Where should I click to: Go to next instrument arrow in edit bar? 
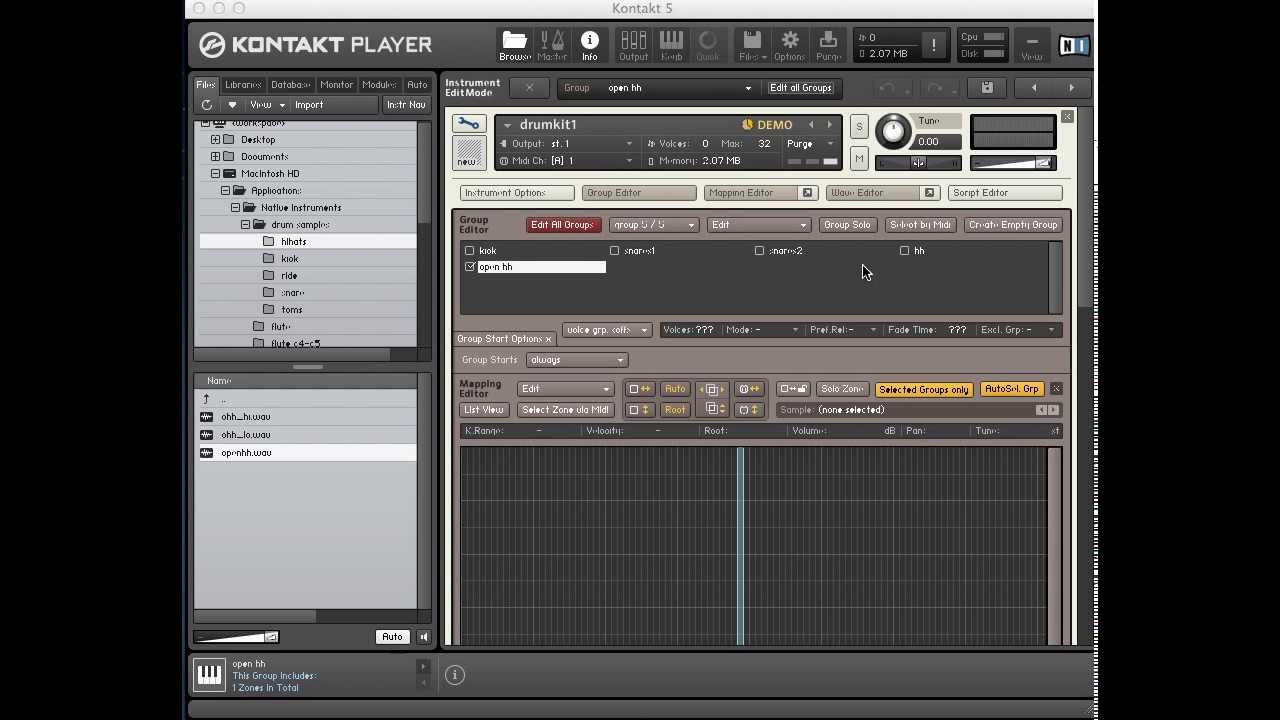click(x=1071, y=88)
